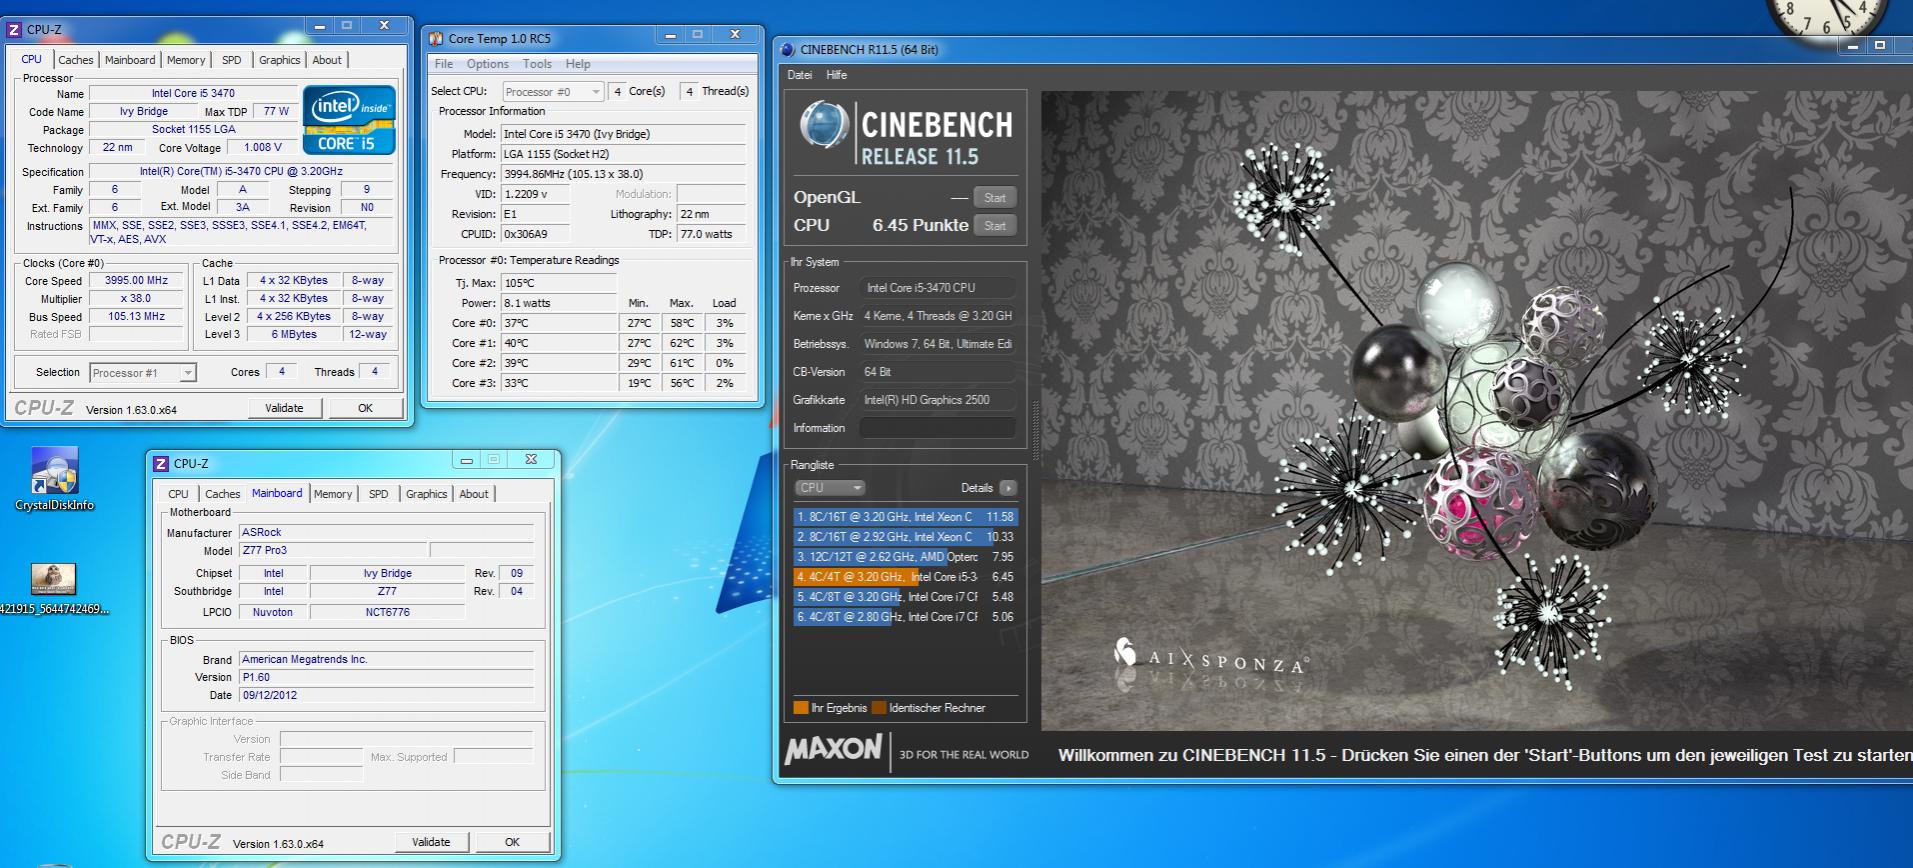Start the CPU test in Cinebench

tap(995, 226)
